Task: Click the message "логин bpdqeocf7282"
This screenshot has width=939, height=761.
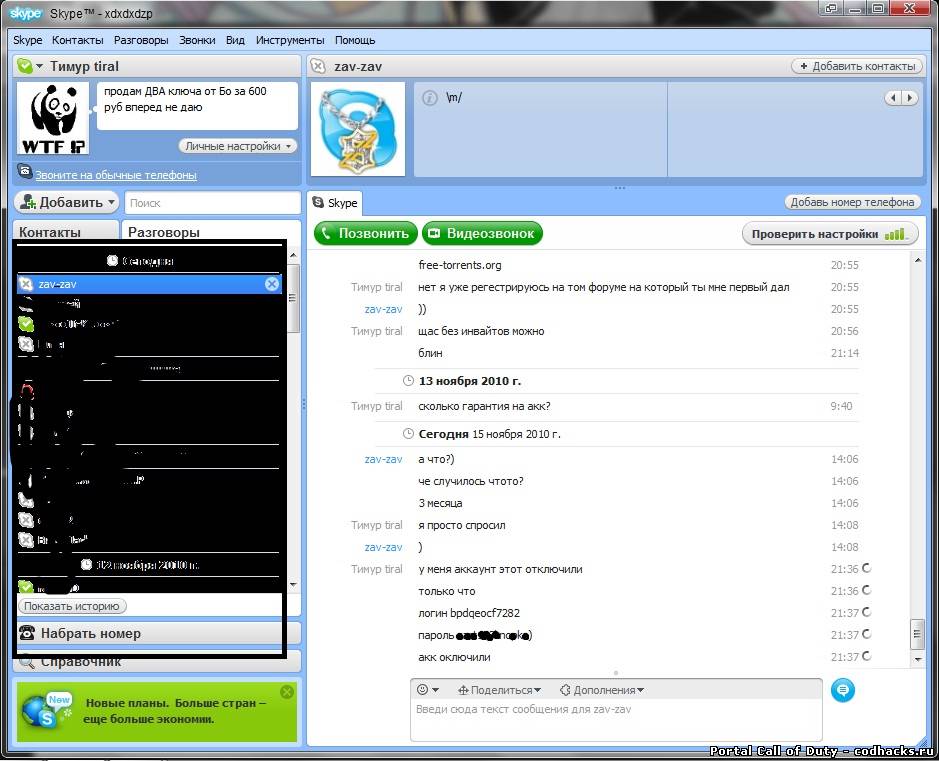Action: coord(469,613)
